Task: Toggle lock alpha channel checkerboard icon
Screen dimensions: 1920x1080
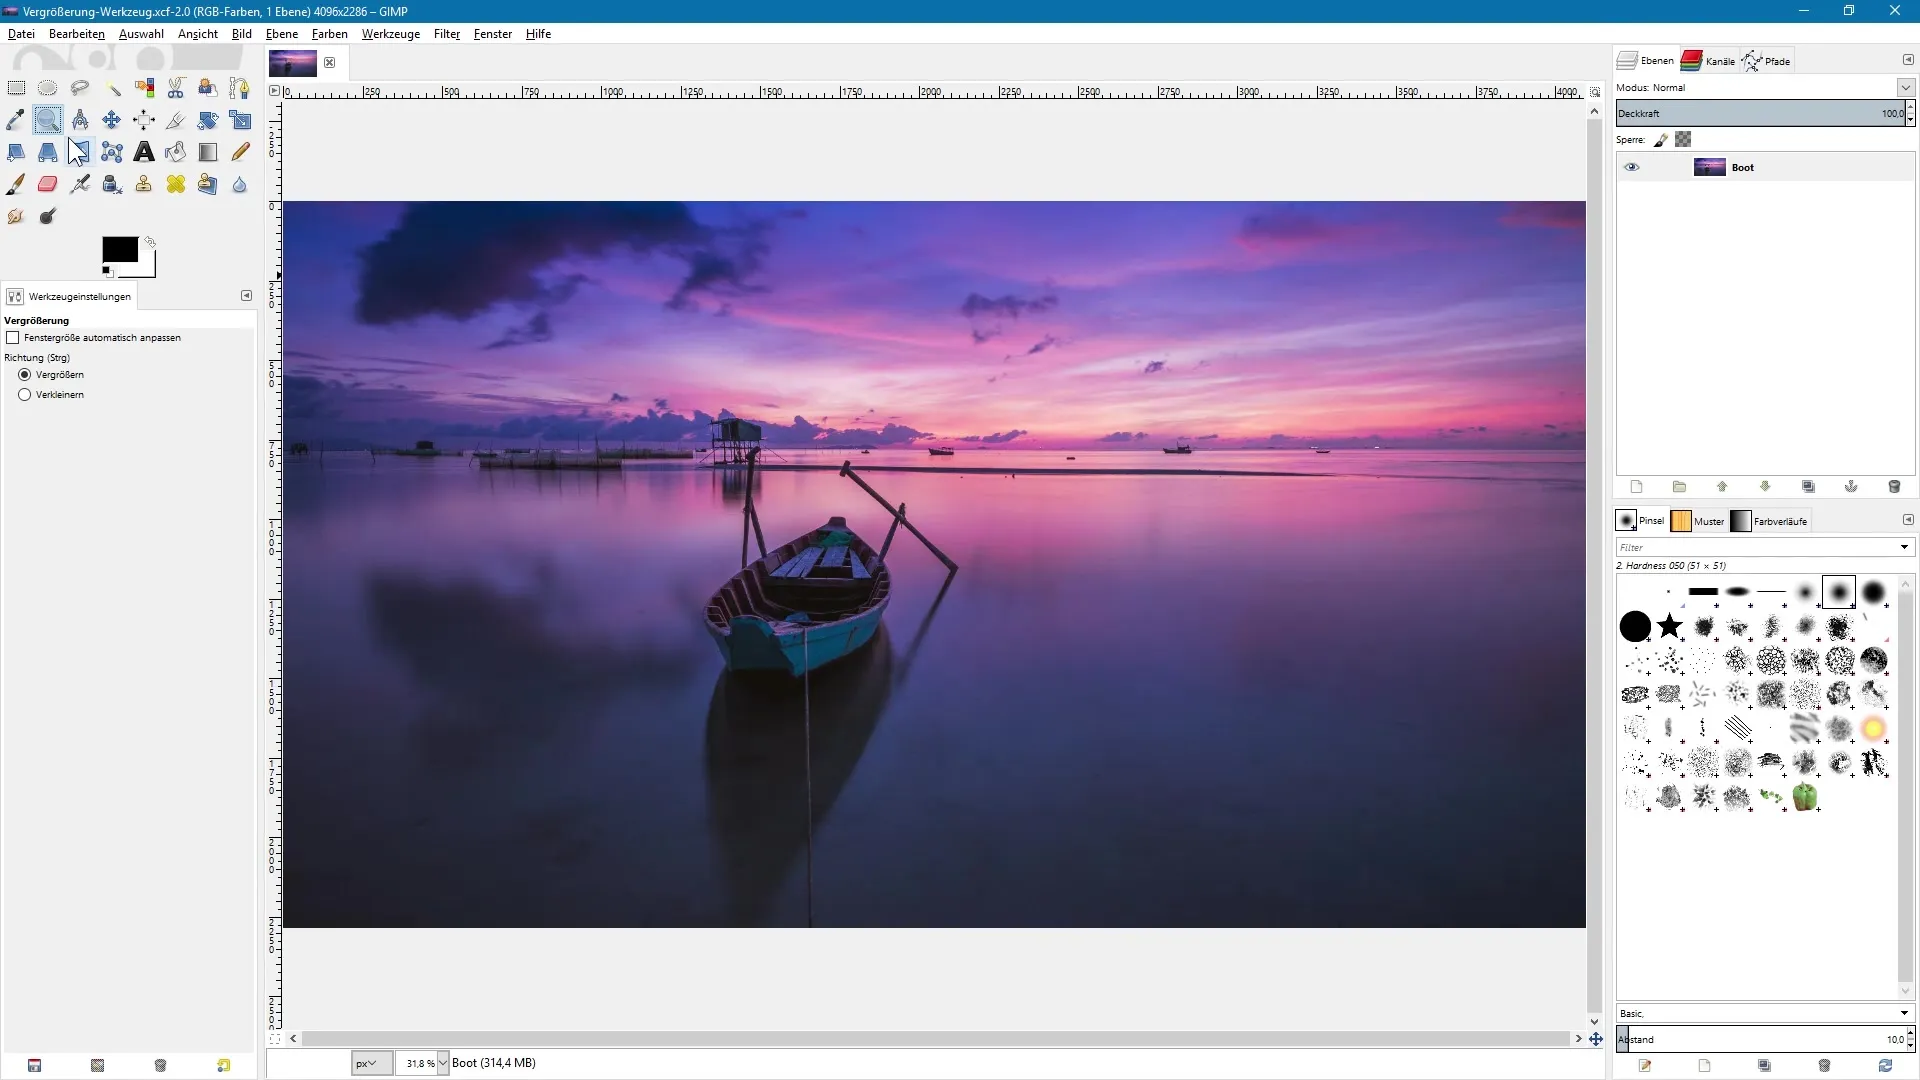Action: click(x=1684, y=140)
